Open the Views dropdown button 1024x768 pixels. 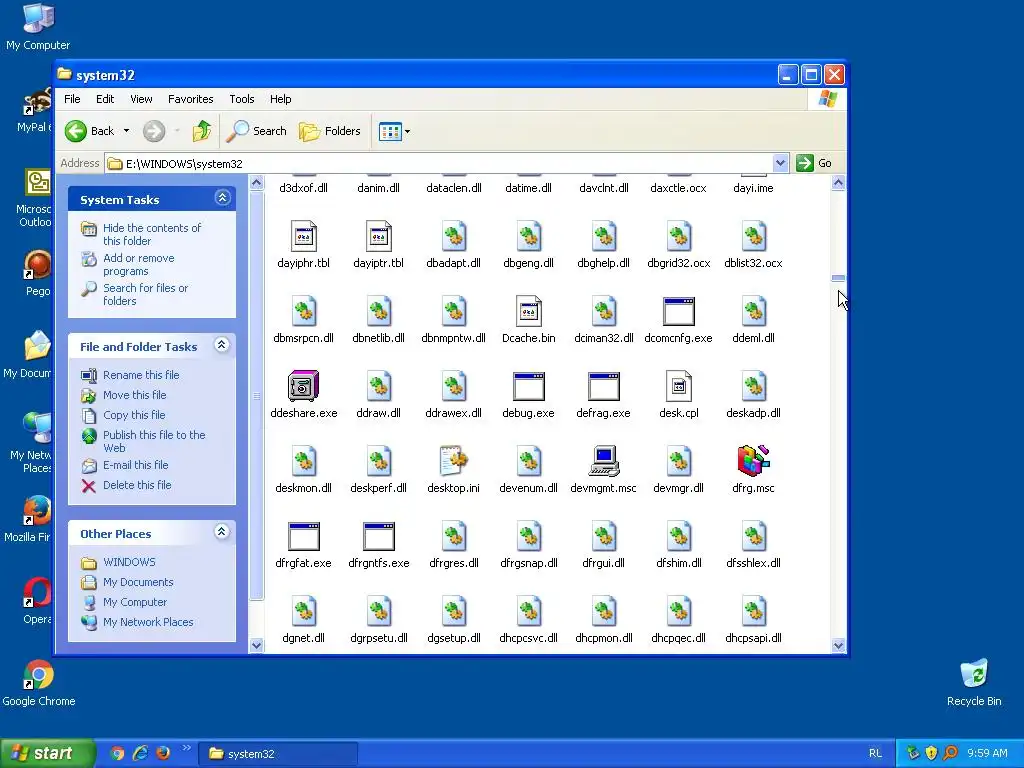coord(394,131)
